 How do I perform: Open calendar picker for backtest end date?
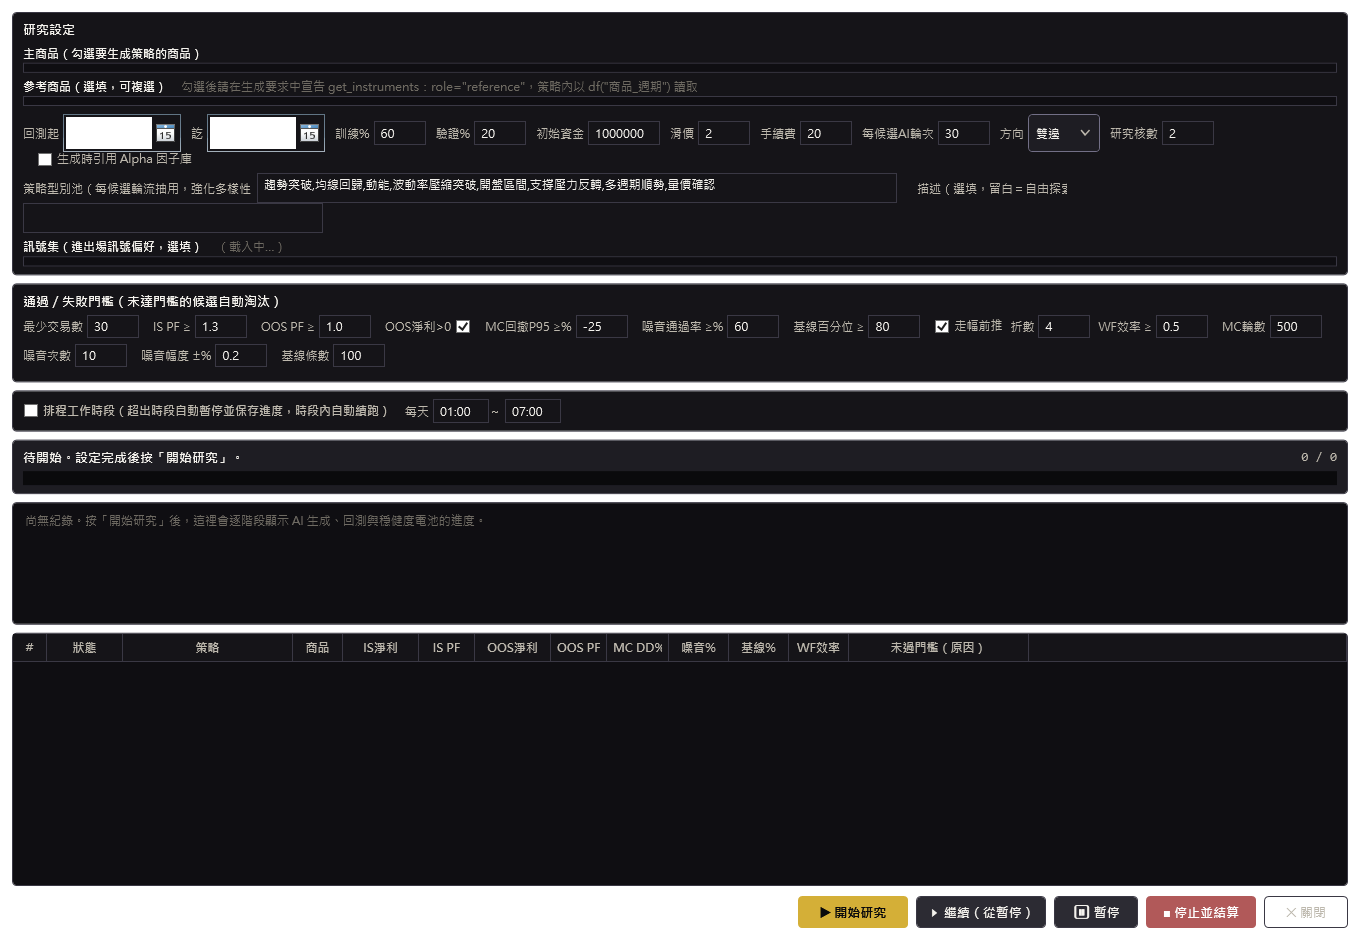[309, 133]
